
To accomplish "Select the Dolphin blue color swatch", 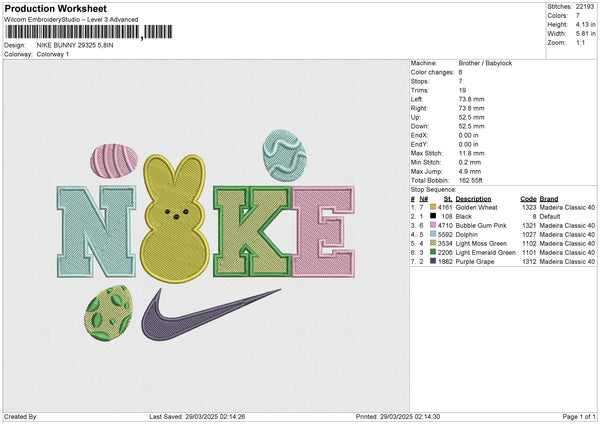I will point(433,234).
